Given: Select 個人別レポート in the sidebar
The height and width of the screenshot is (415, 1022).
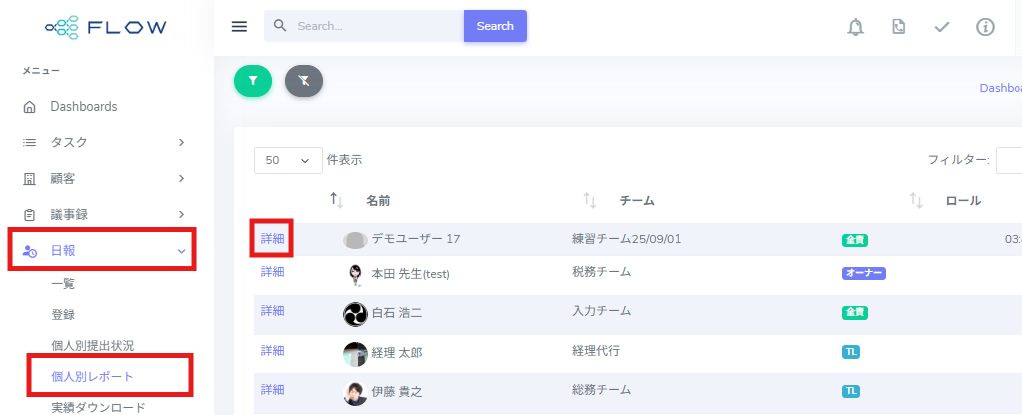Looking at the screenshot, I should tap(92, 376).
